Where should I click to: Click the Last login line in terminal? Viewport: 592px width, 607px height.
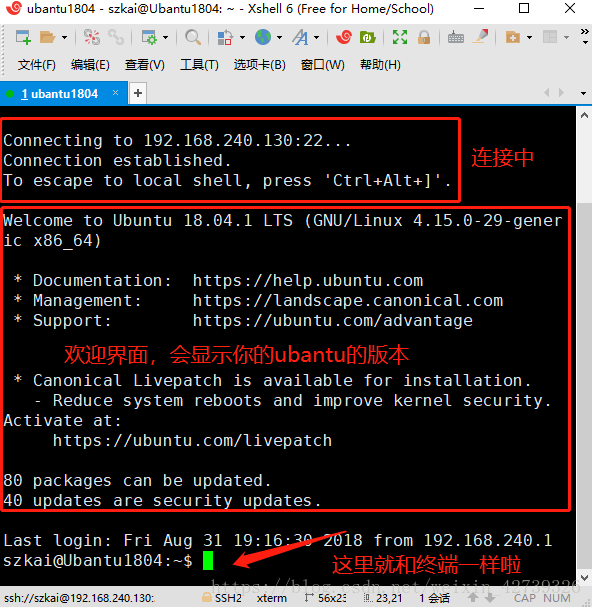pos(278,540)
